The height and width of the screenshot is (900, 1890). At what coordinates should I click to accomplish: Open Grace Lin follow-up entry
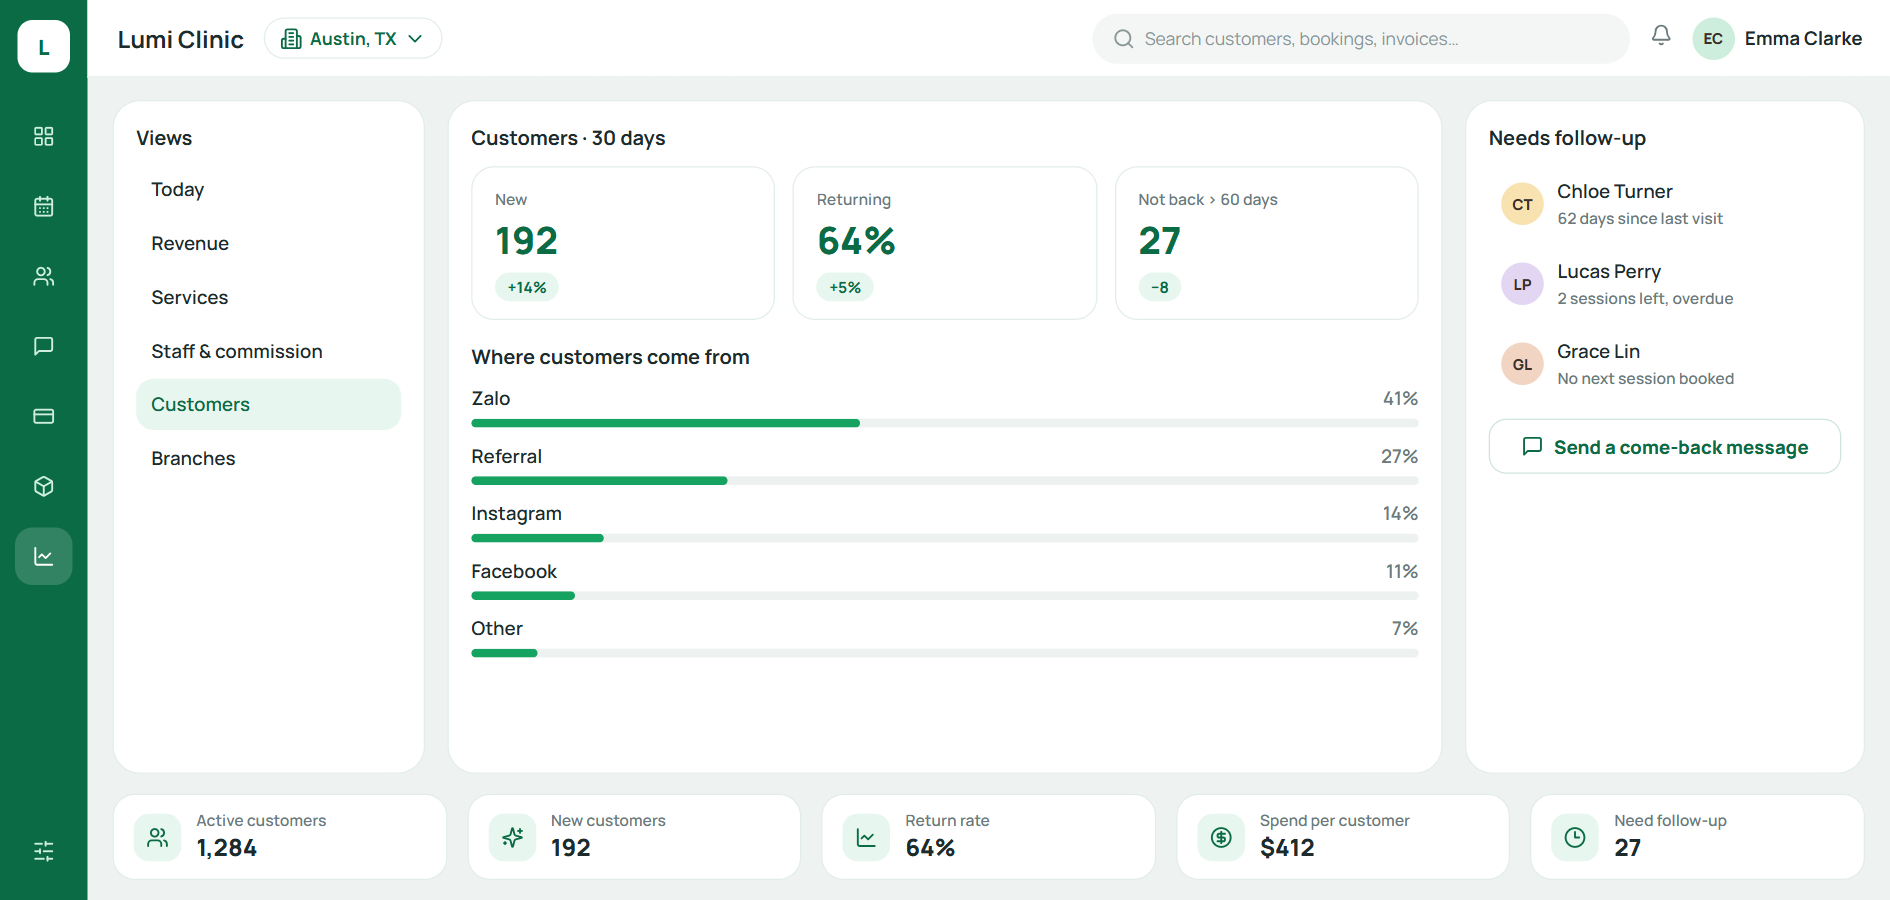point(1665,364)
